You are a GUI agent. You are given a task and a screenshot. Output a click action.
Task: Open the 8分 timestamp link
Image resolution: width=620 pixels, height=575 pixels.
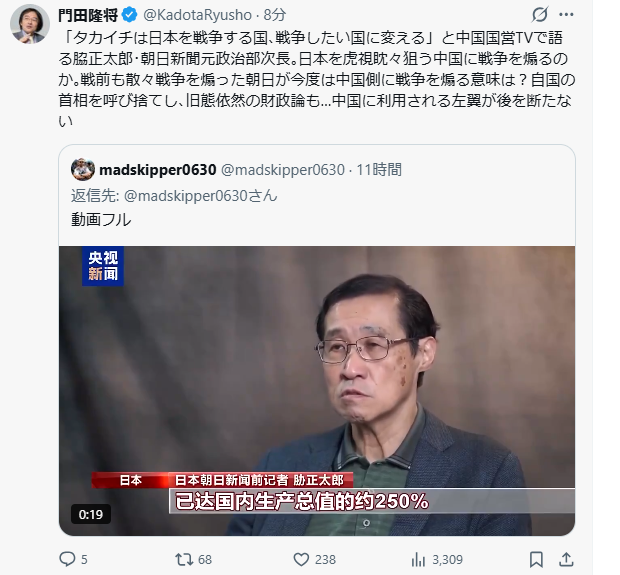[x=274, y=15]
